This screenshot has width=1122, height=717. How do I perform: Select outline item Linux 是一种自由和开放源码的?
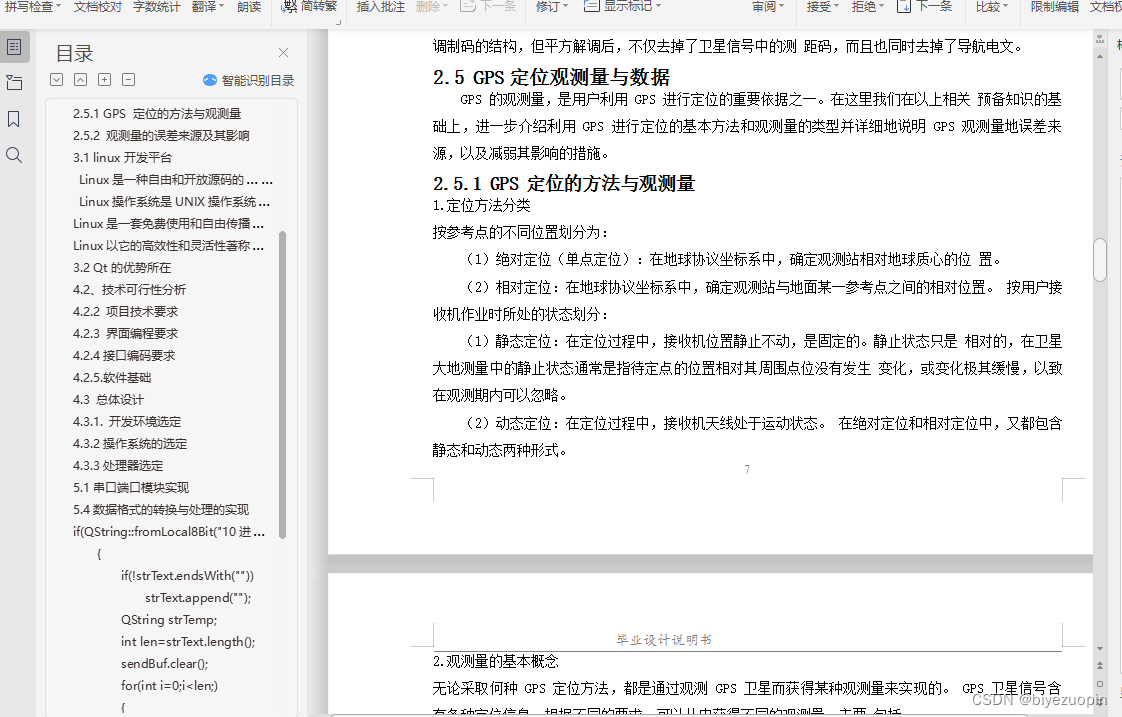[175, 180]
